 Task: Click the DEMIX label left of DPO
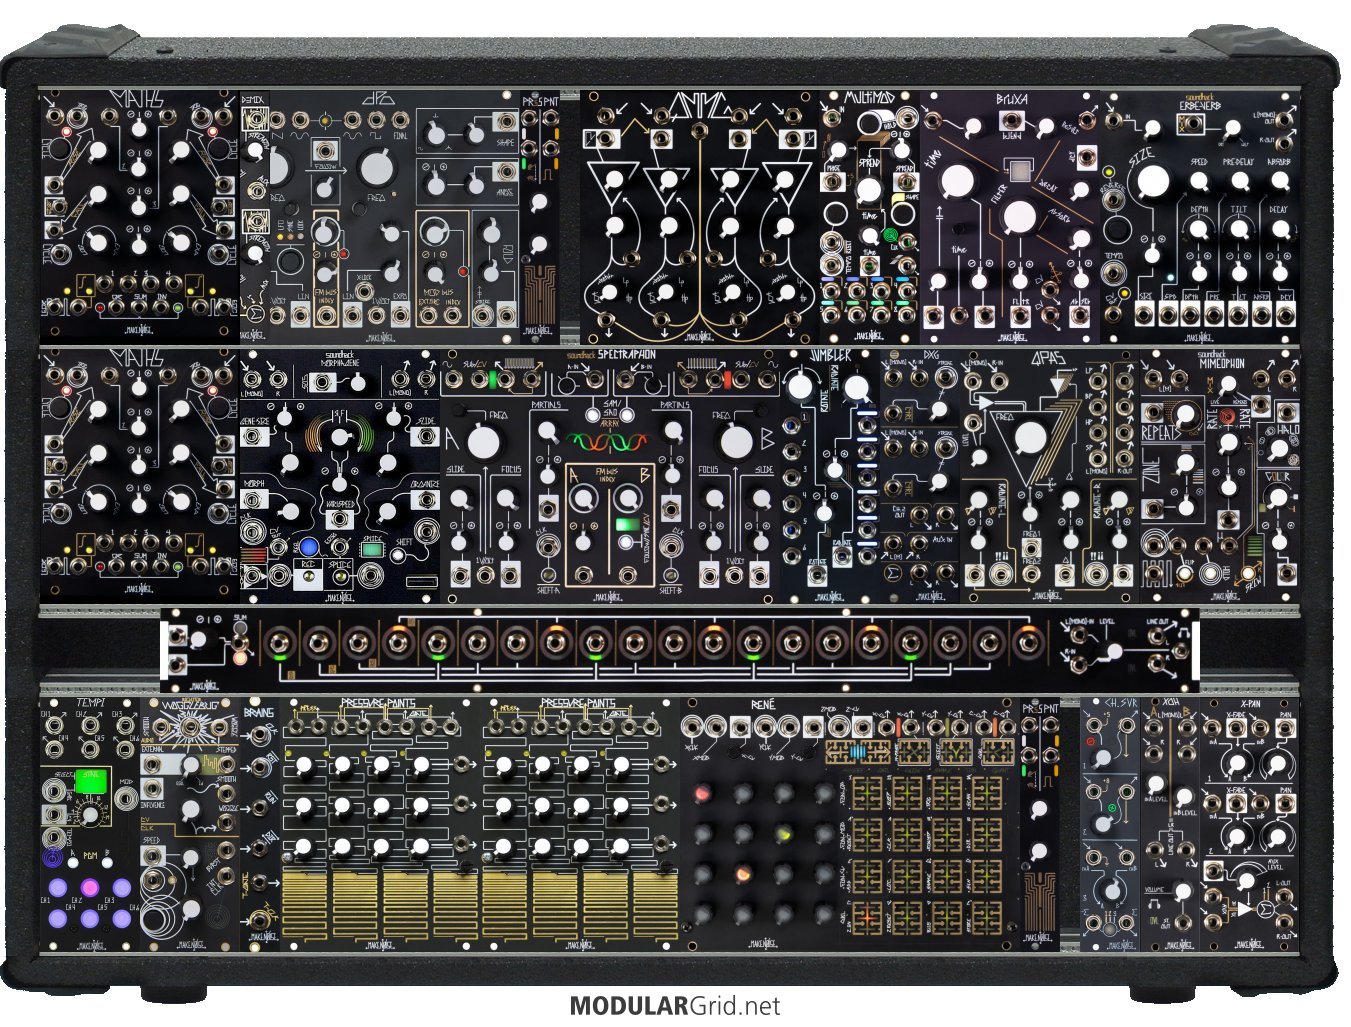[254, 100]
